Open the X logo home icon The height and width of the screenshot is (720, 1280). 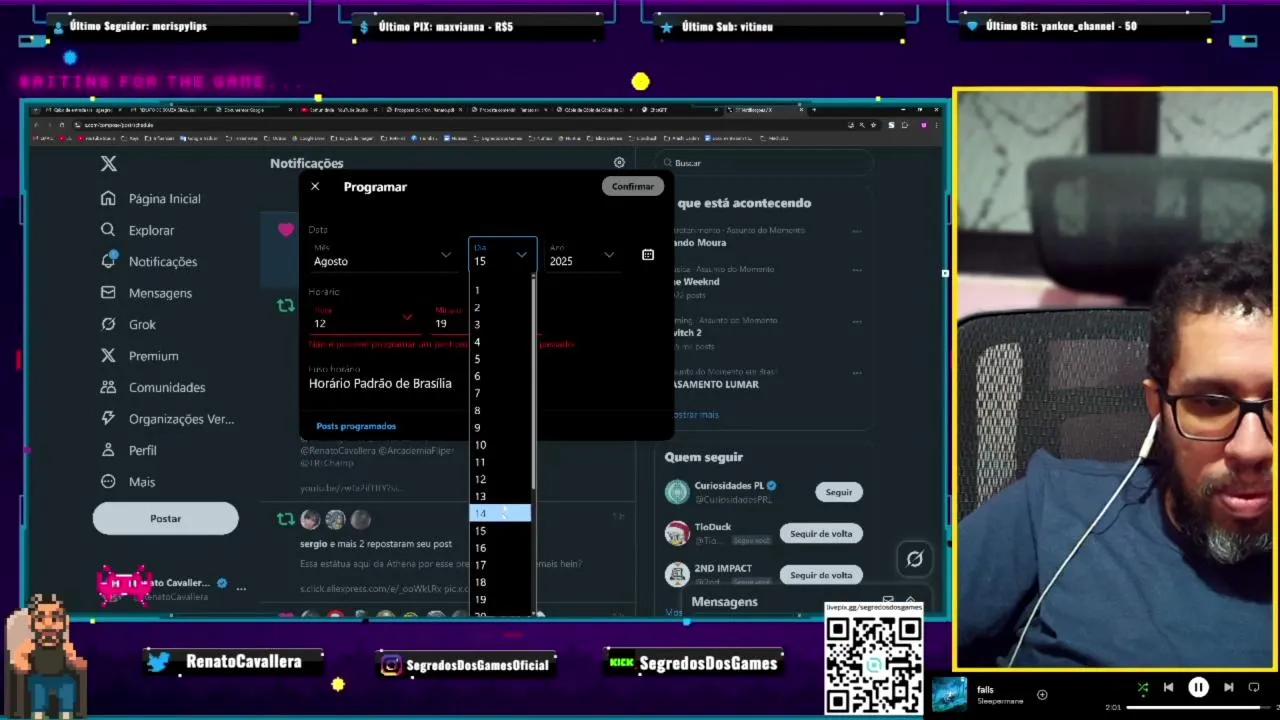109,164
